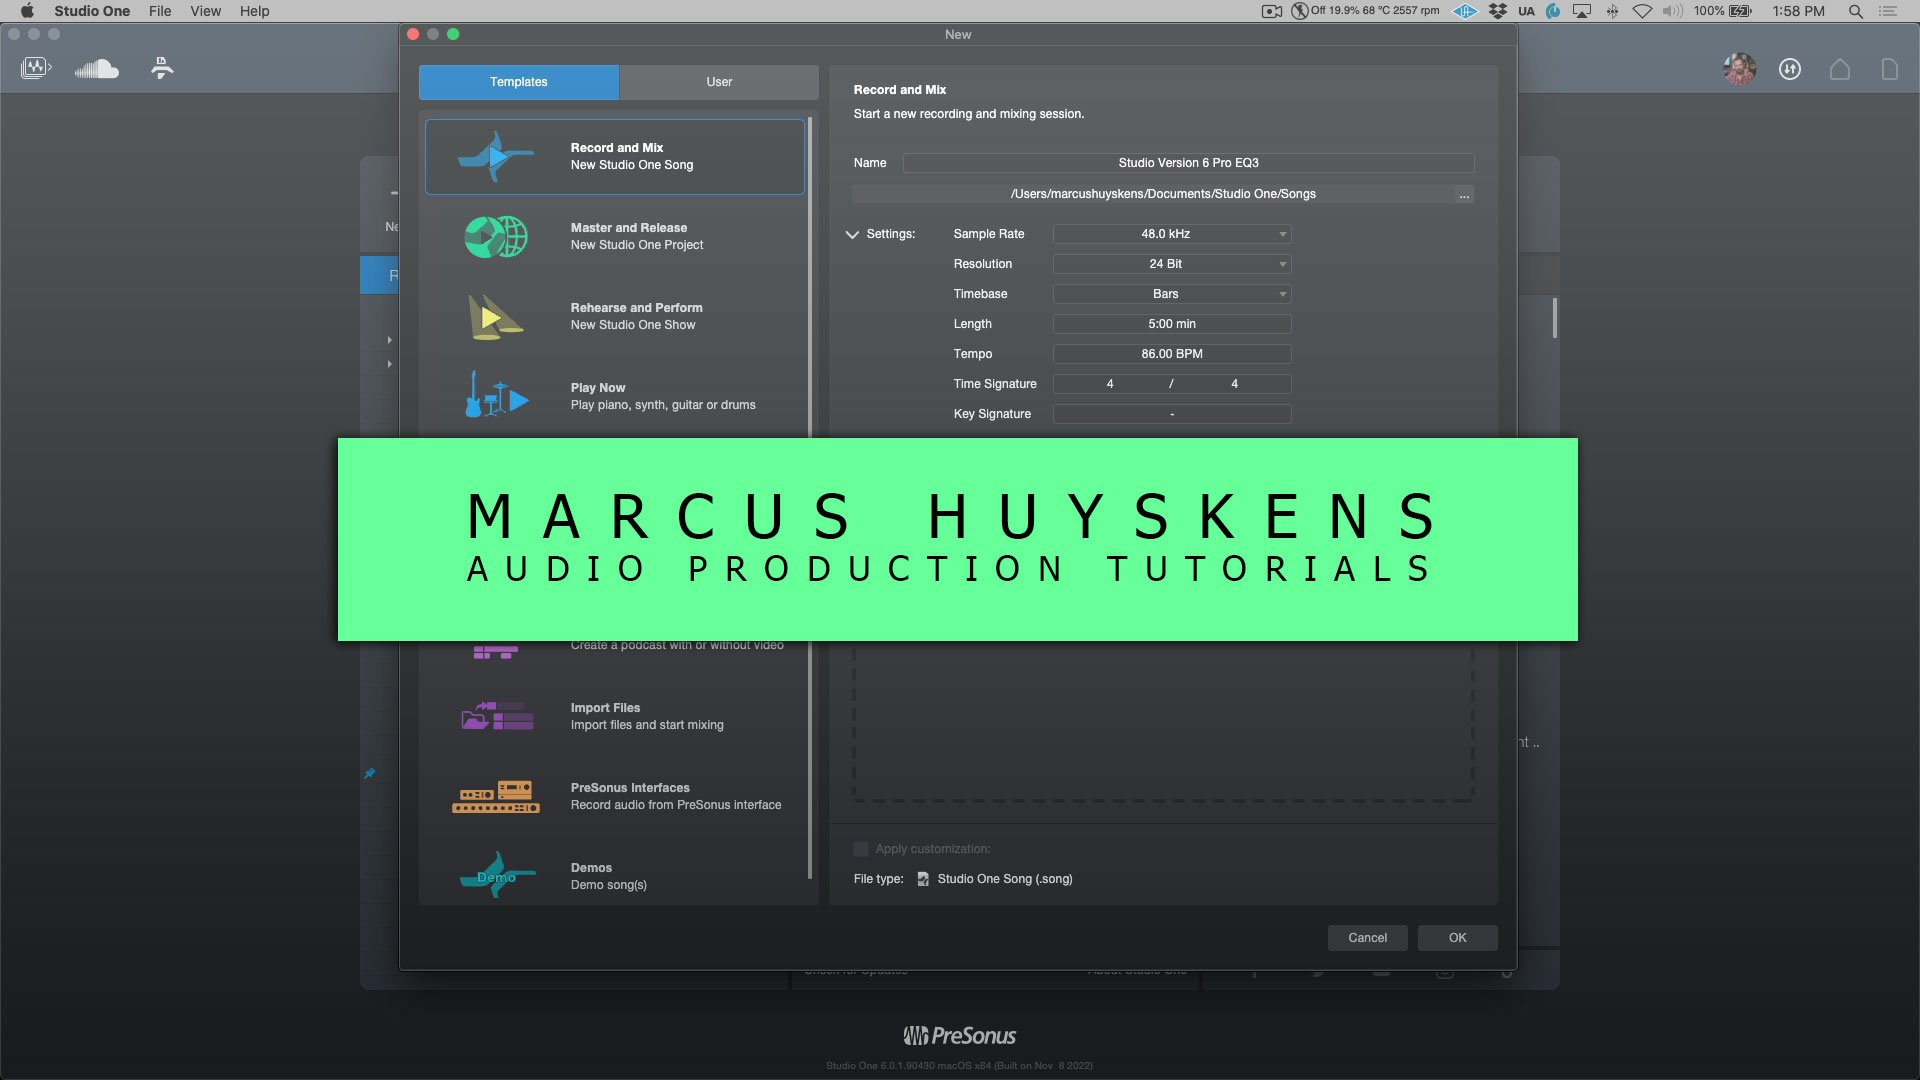Click the battery status icon in menu bar

pyautogui.click(x=1741, y=11)
